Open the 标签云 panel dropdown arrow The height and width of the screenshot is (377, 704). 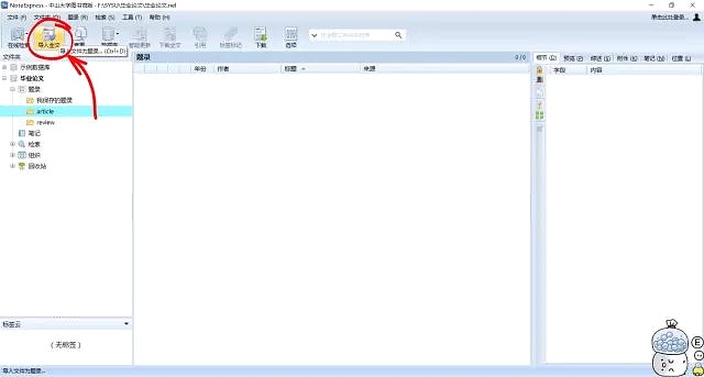pos(126,324)
